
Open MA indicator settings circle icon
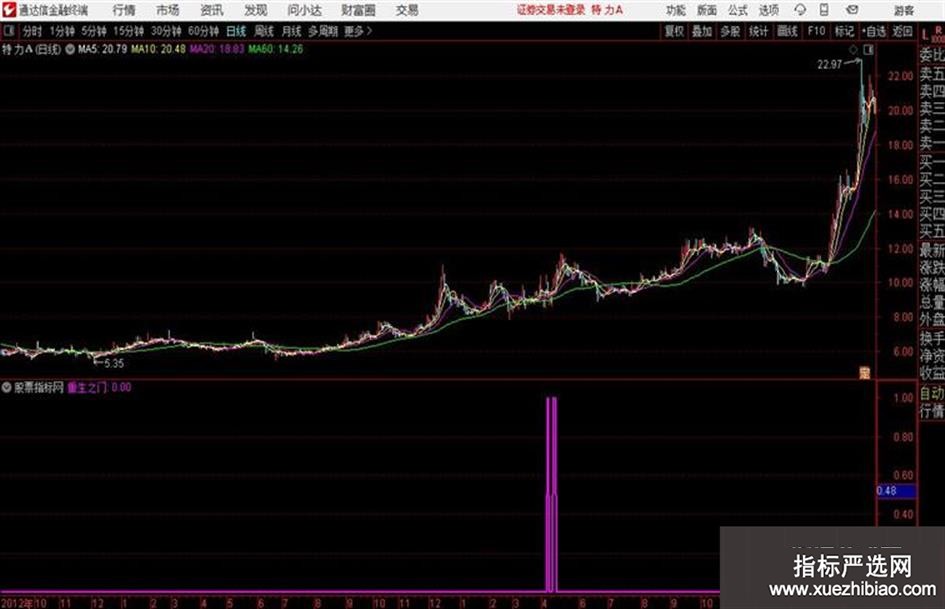70,49
